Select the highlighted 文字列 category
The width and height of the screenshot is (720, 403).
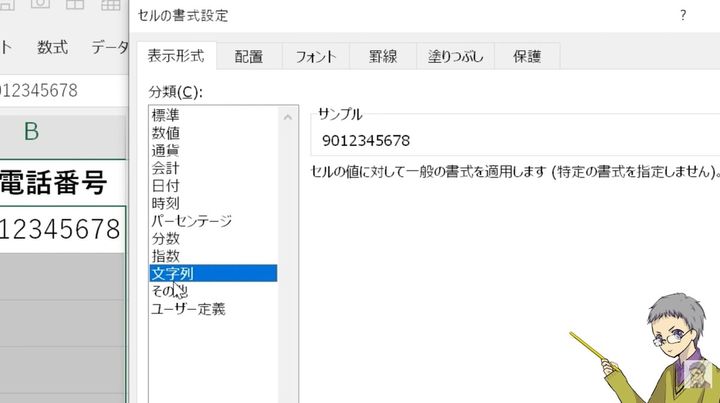click(x=214, y=274)
